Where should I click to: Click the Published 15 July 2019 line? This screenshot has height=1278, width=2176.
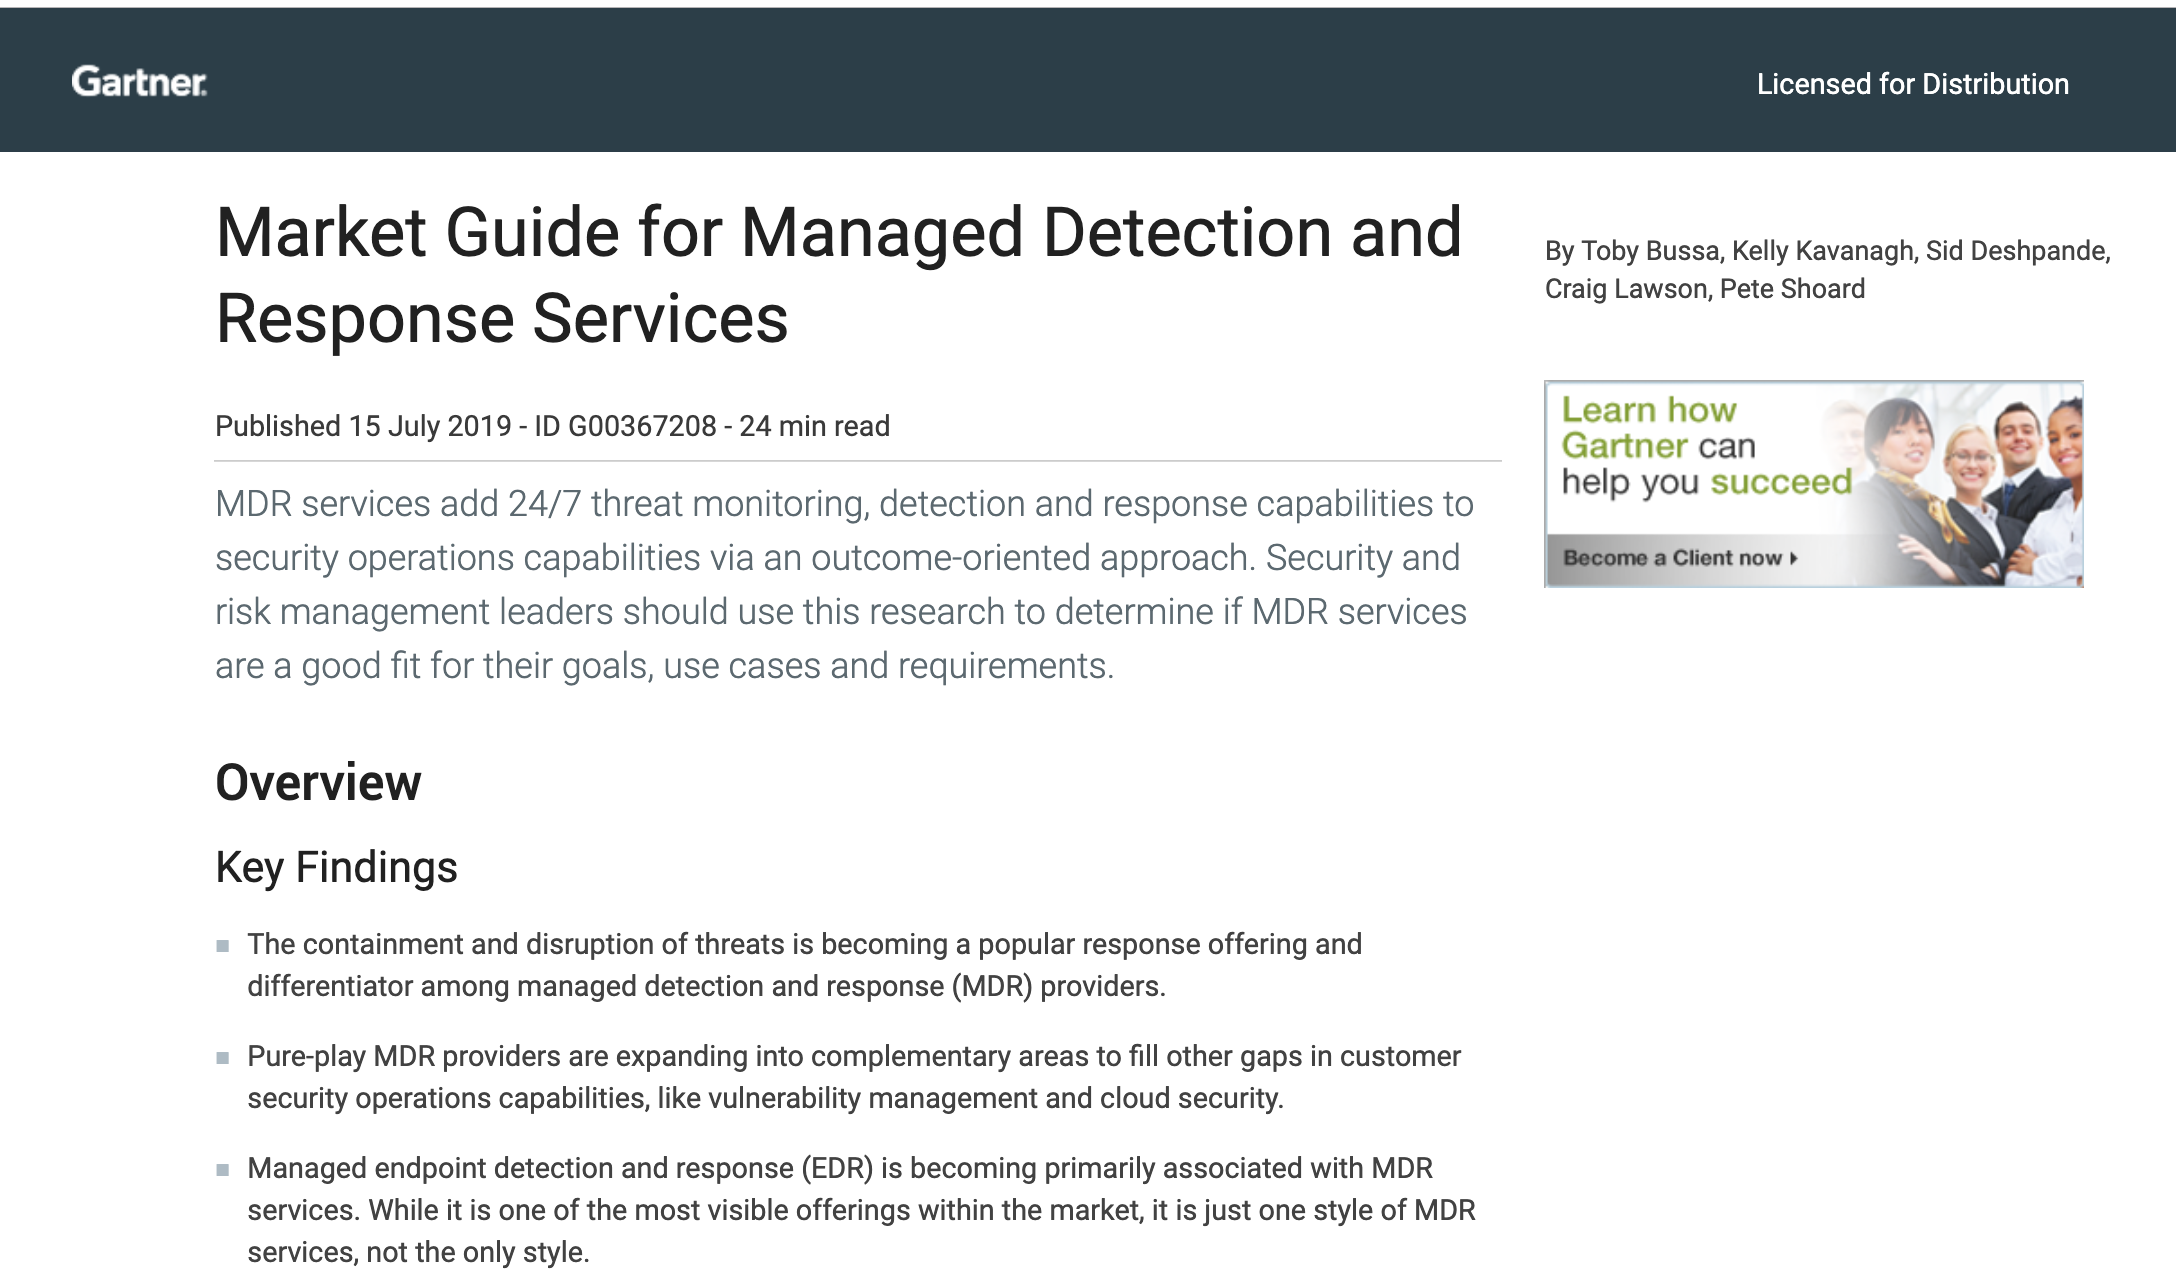552,426
